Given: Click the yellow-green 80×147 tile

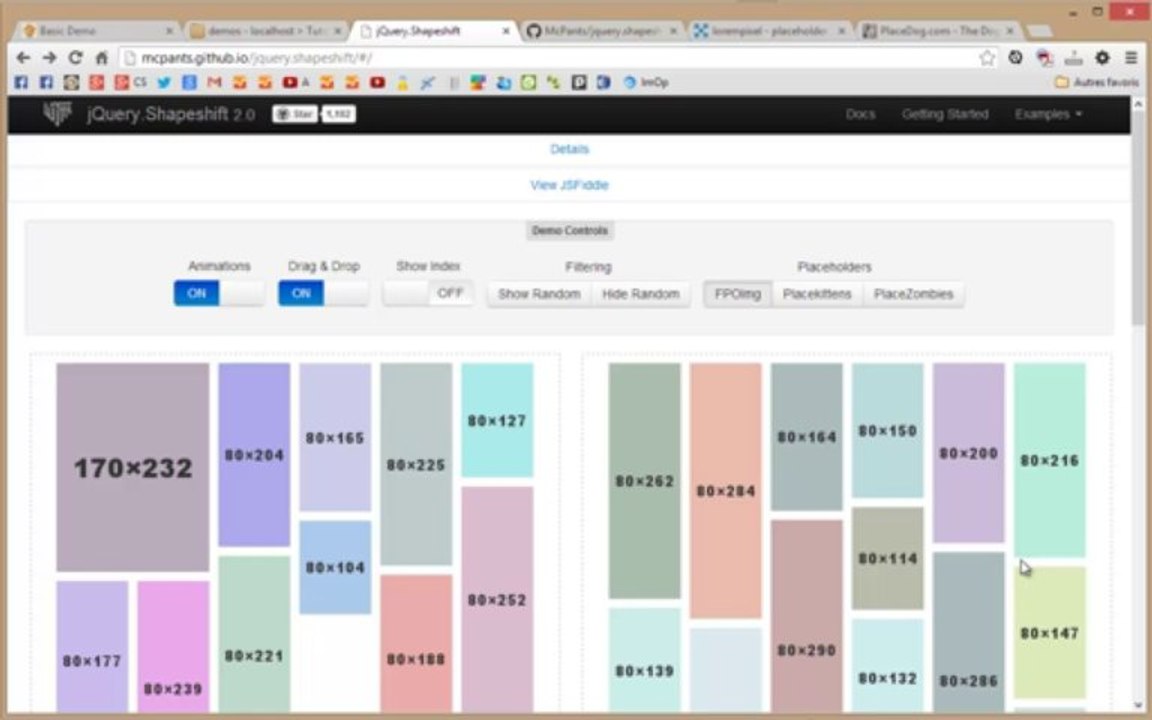Looking at the screenshot, I should [x=1050, y=632].
